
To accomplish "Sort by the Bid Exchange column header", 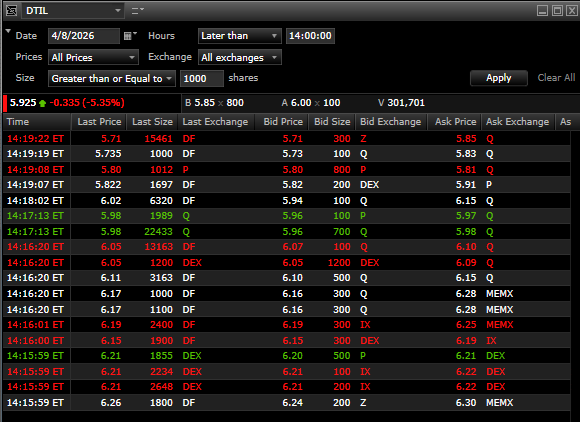I will pyautogui.click(x=391, y=122).
